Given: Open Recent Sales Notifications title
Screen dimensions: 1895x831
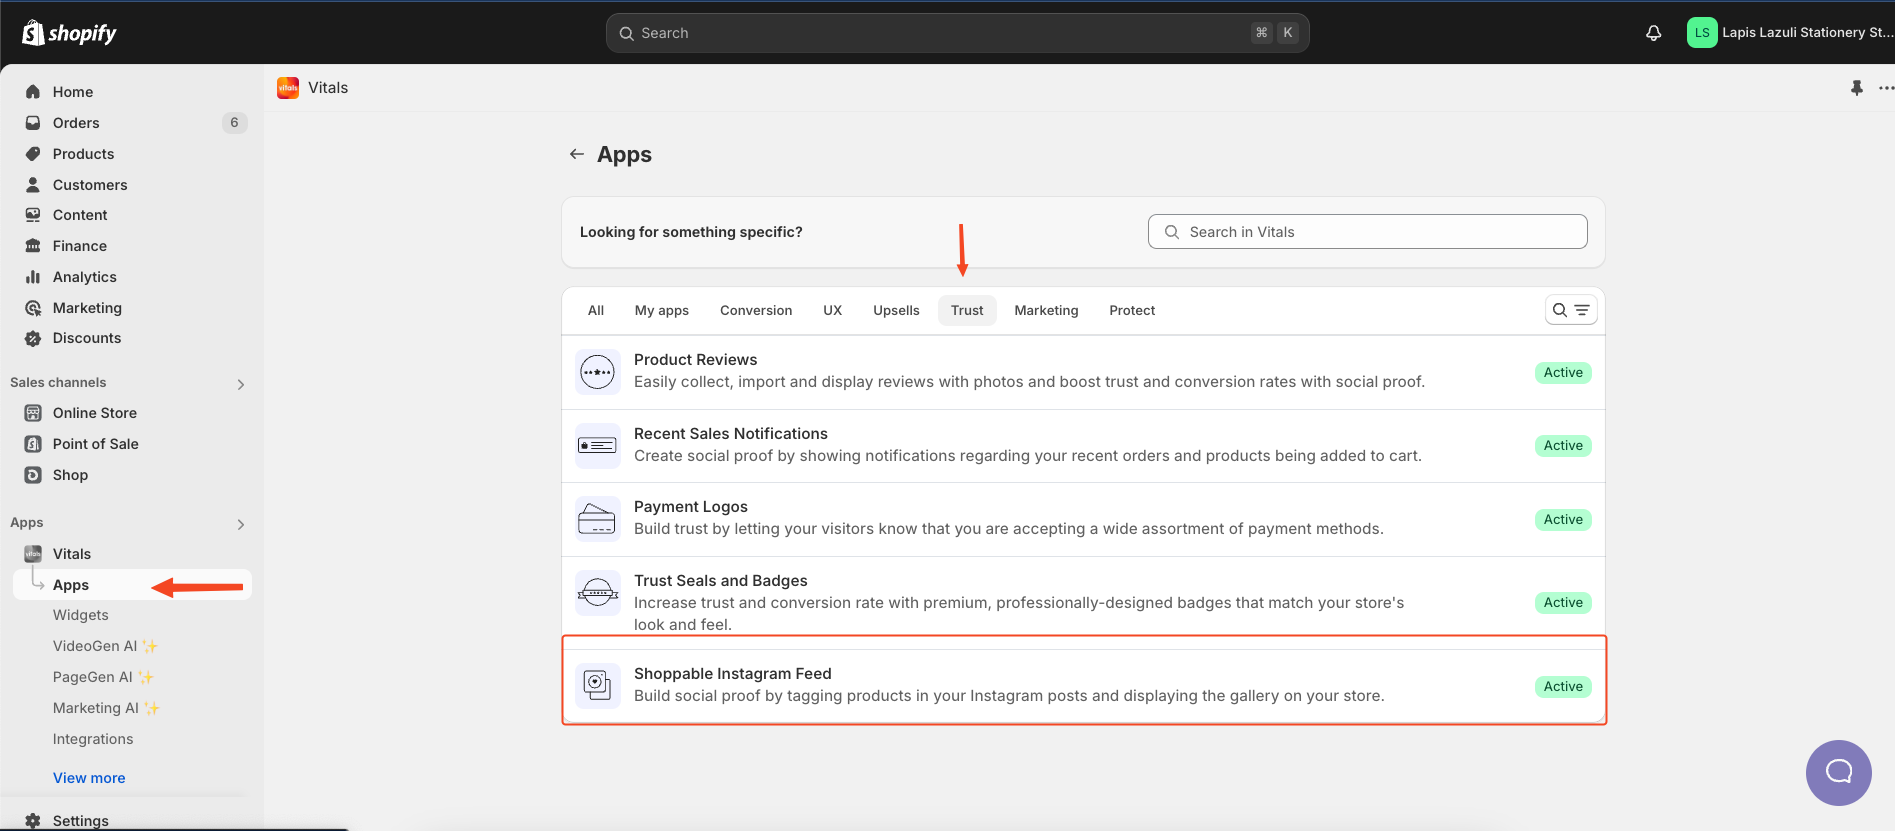Looking at the screenshot, I should pos(731,434).
